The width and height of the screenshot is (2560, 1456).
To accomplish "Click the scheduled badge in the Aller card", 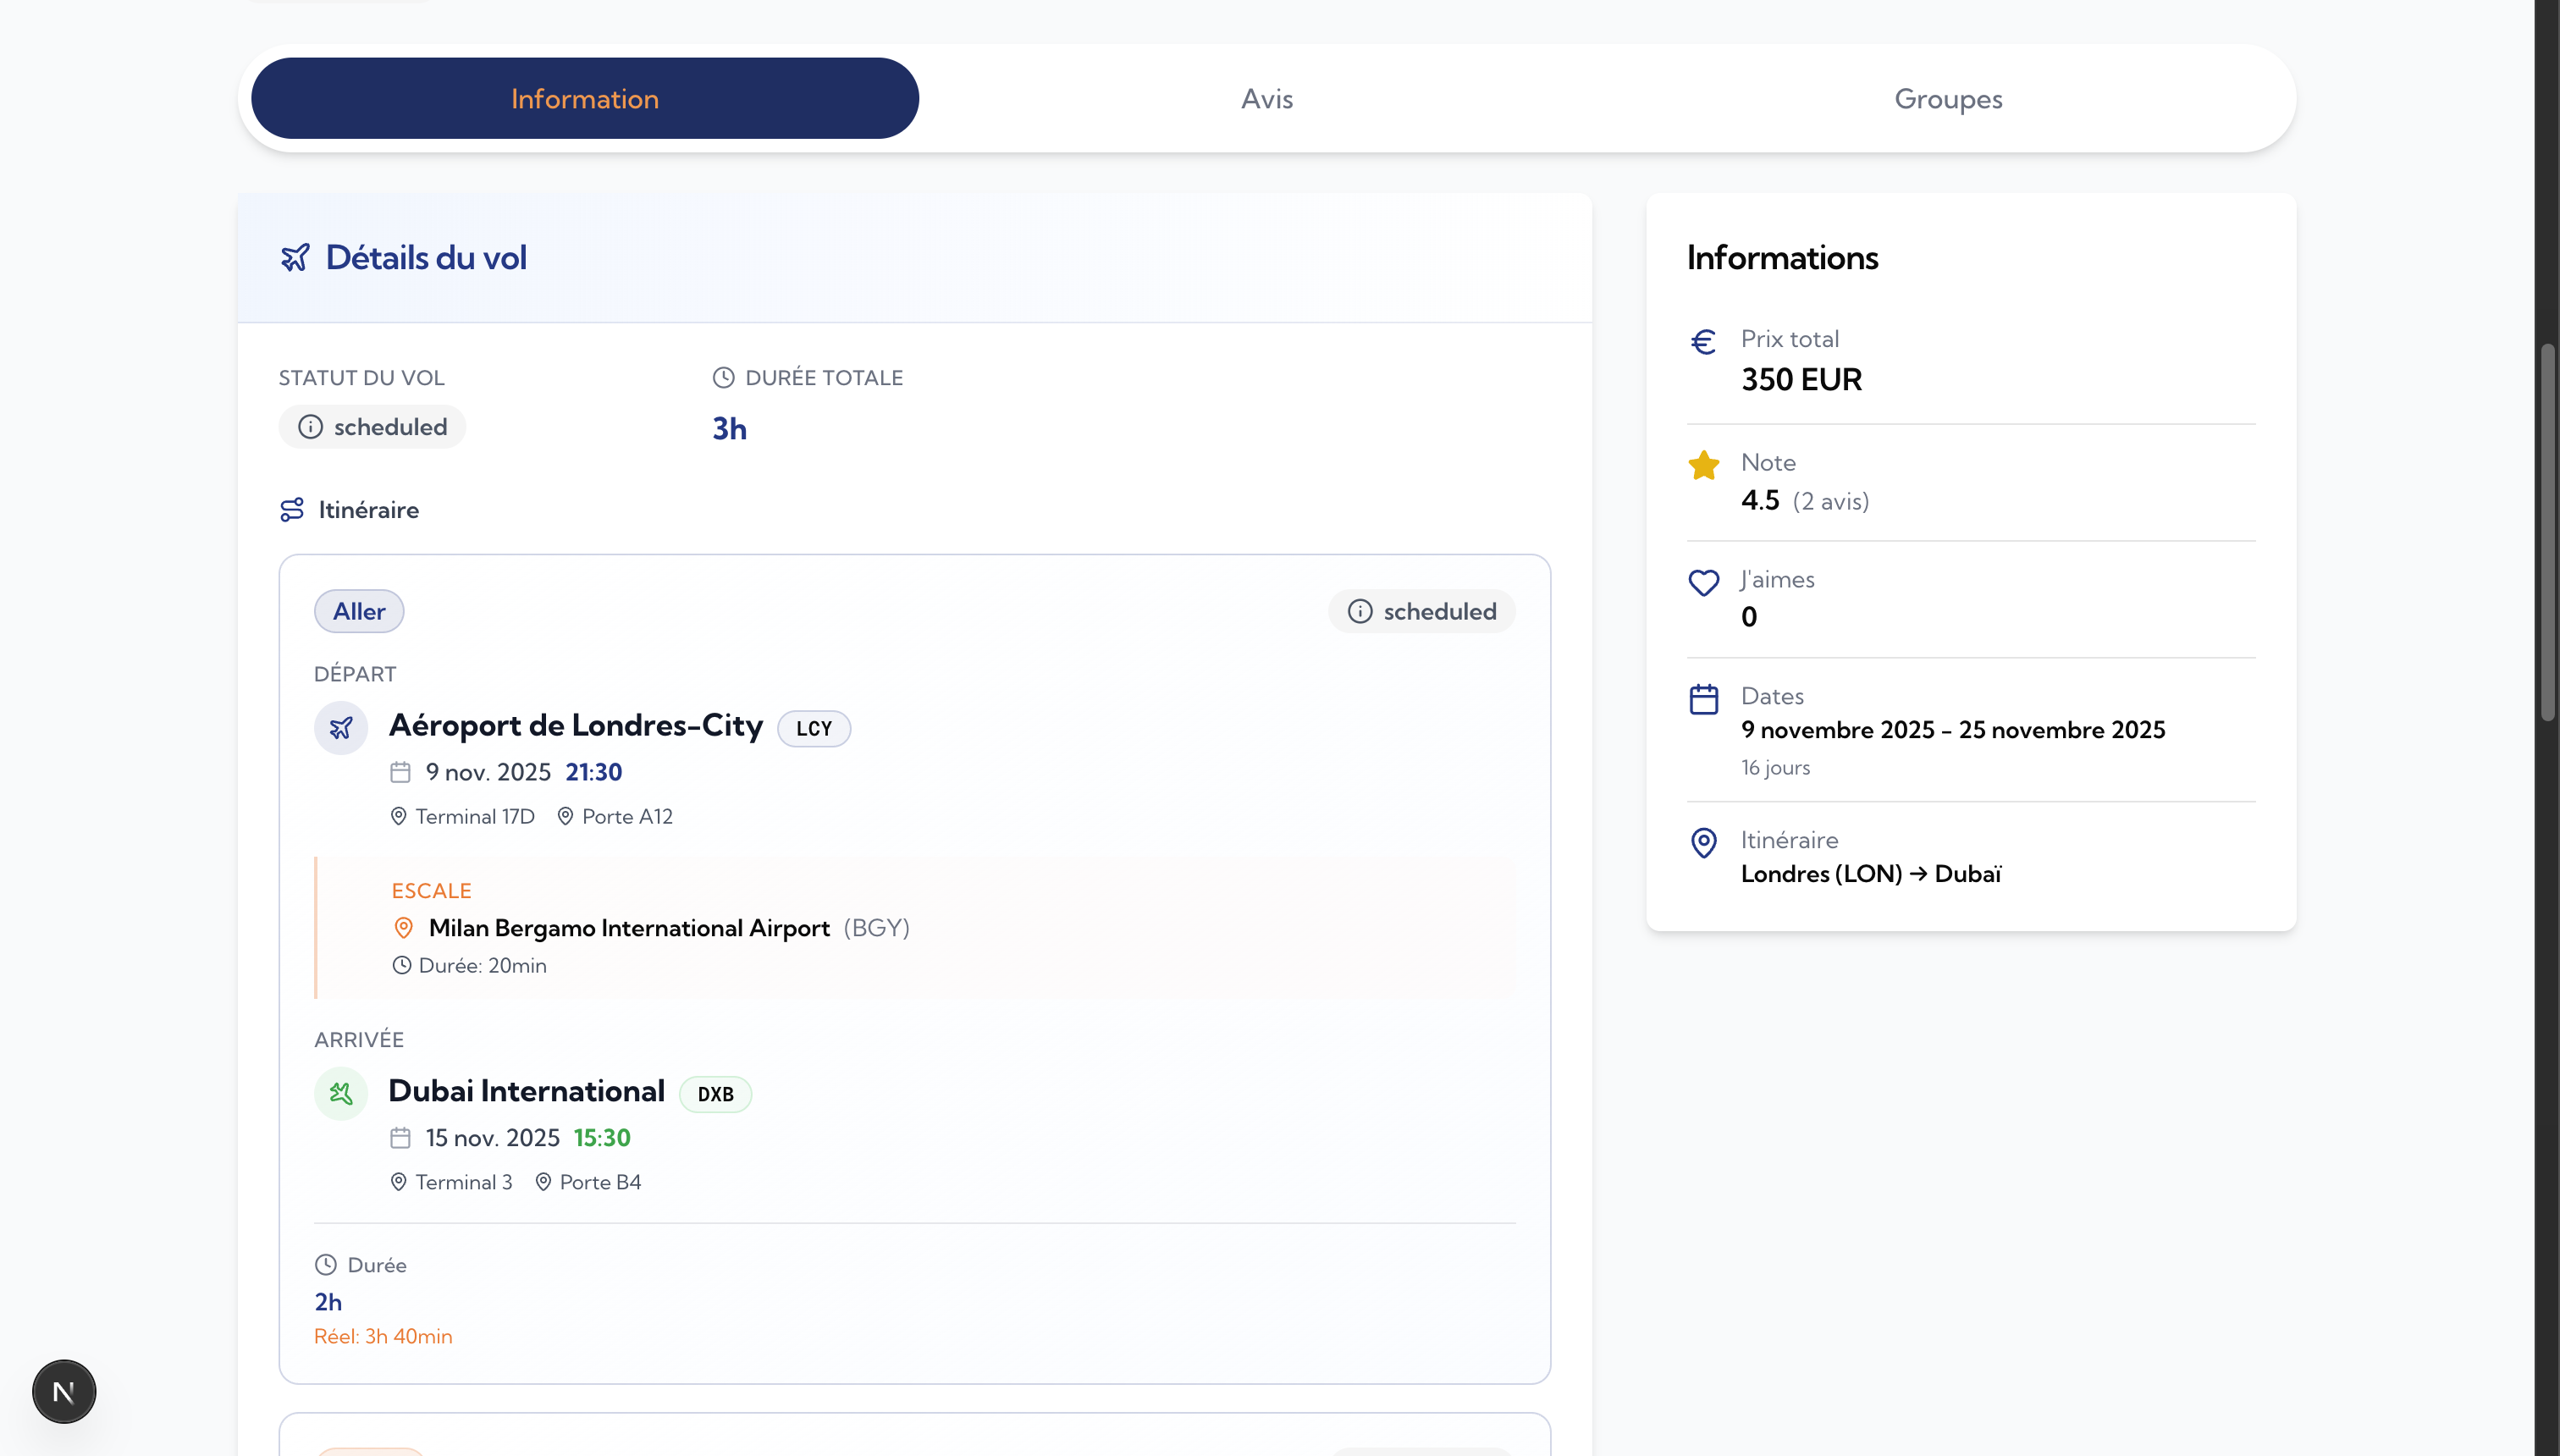I will pyautogui.click(x=1421, y=611).
